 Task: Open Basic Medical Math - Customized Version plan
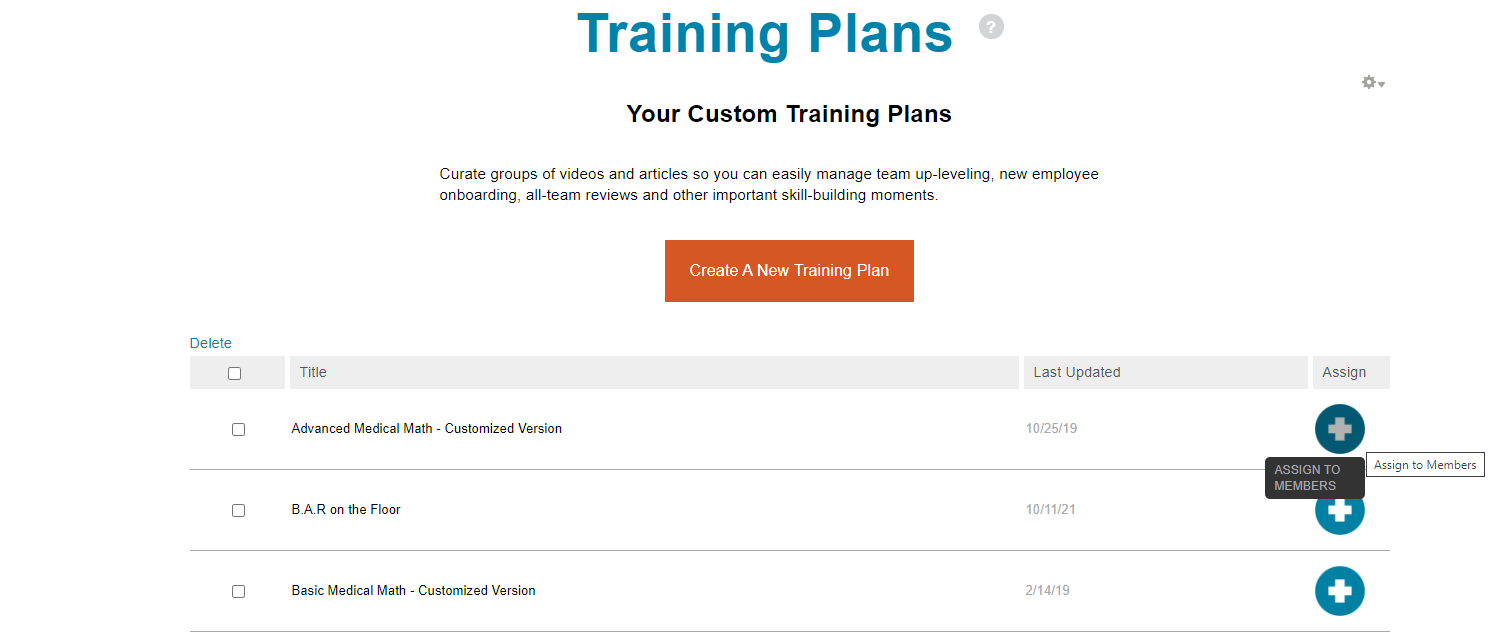coord(413,591)
